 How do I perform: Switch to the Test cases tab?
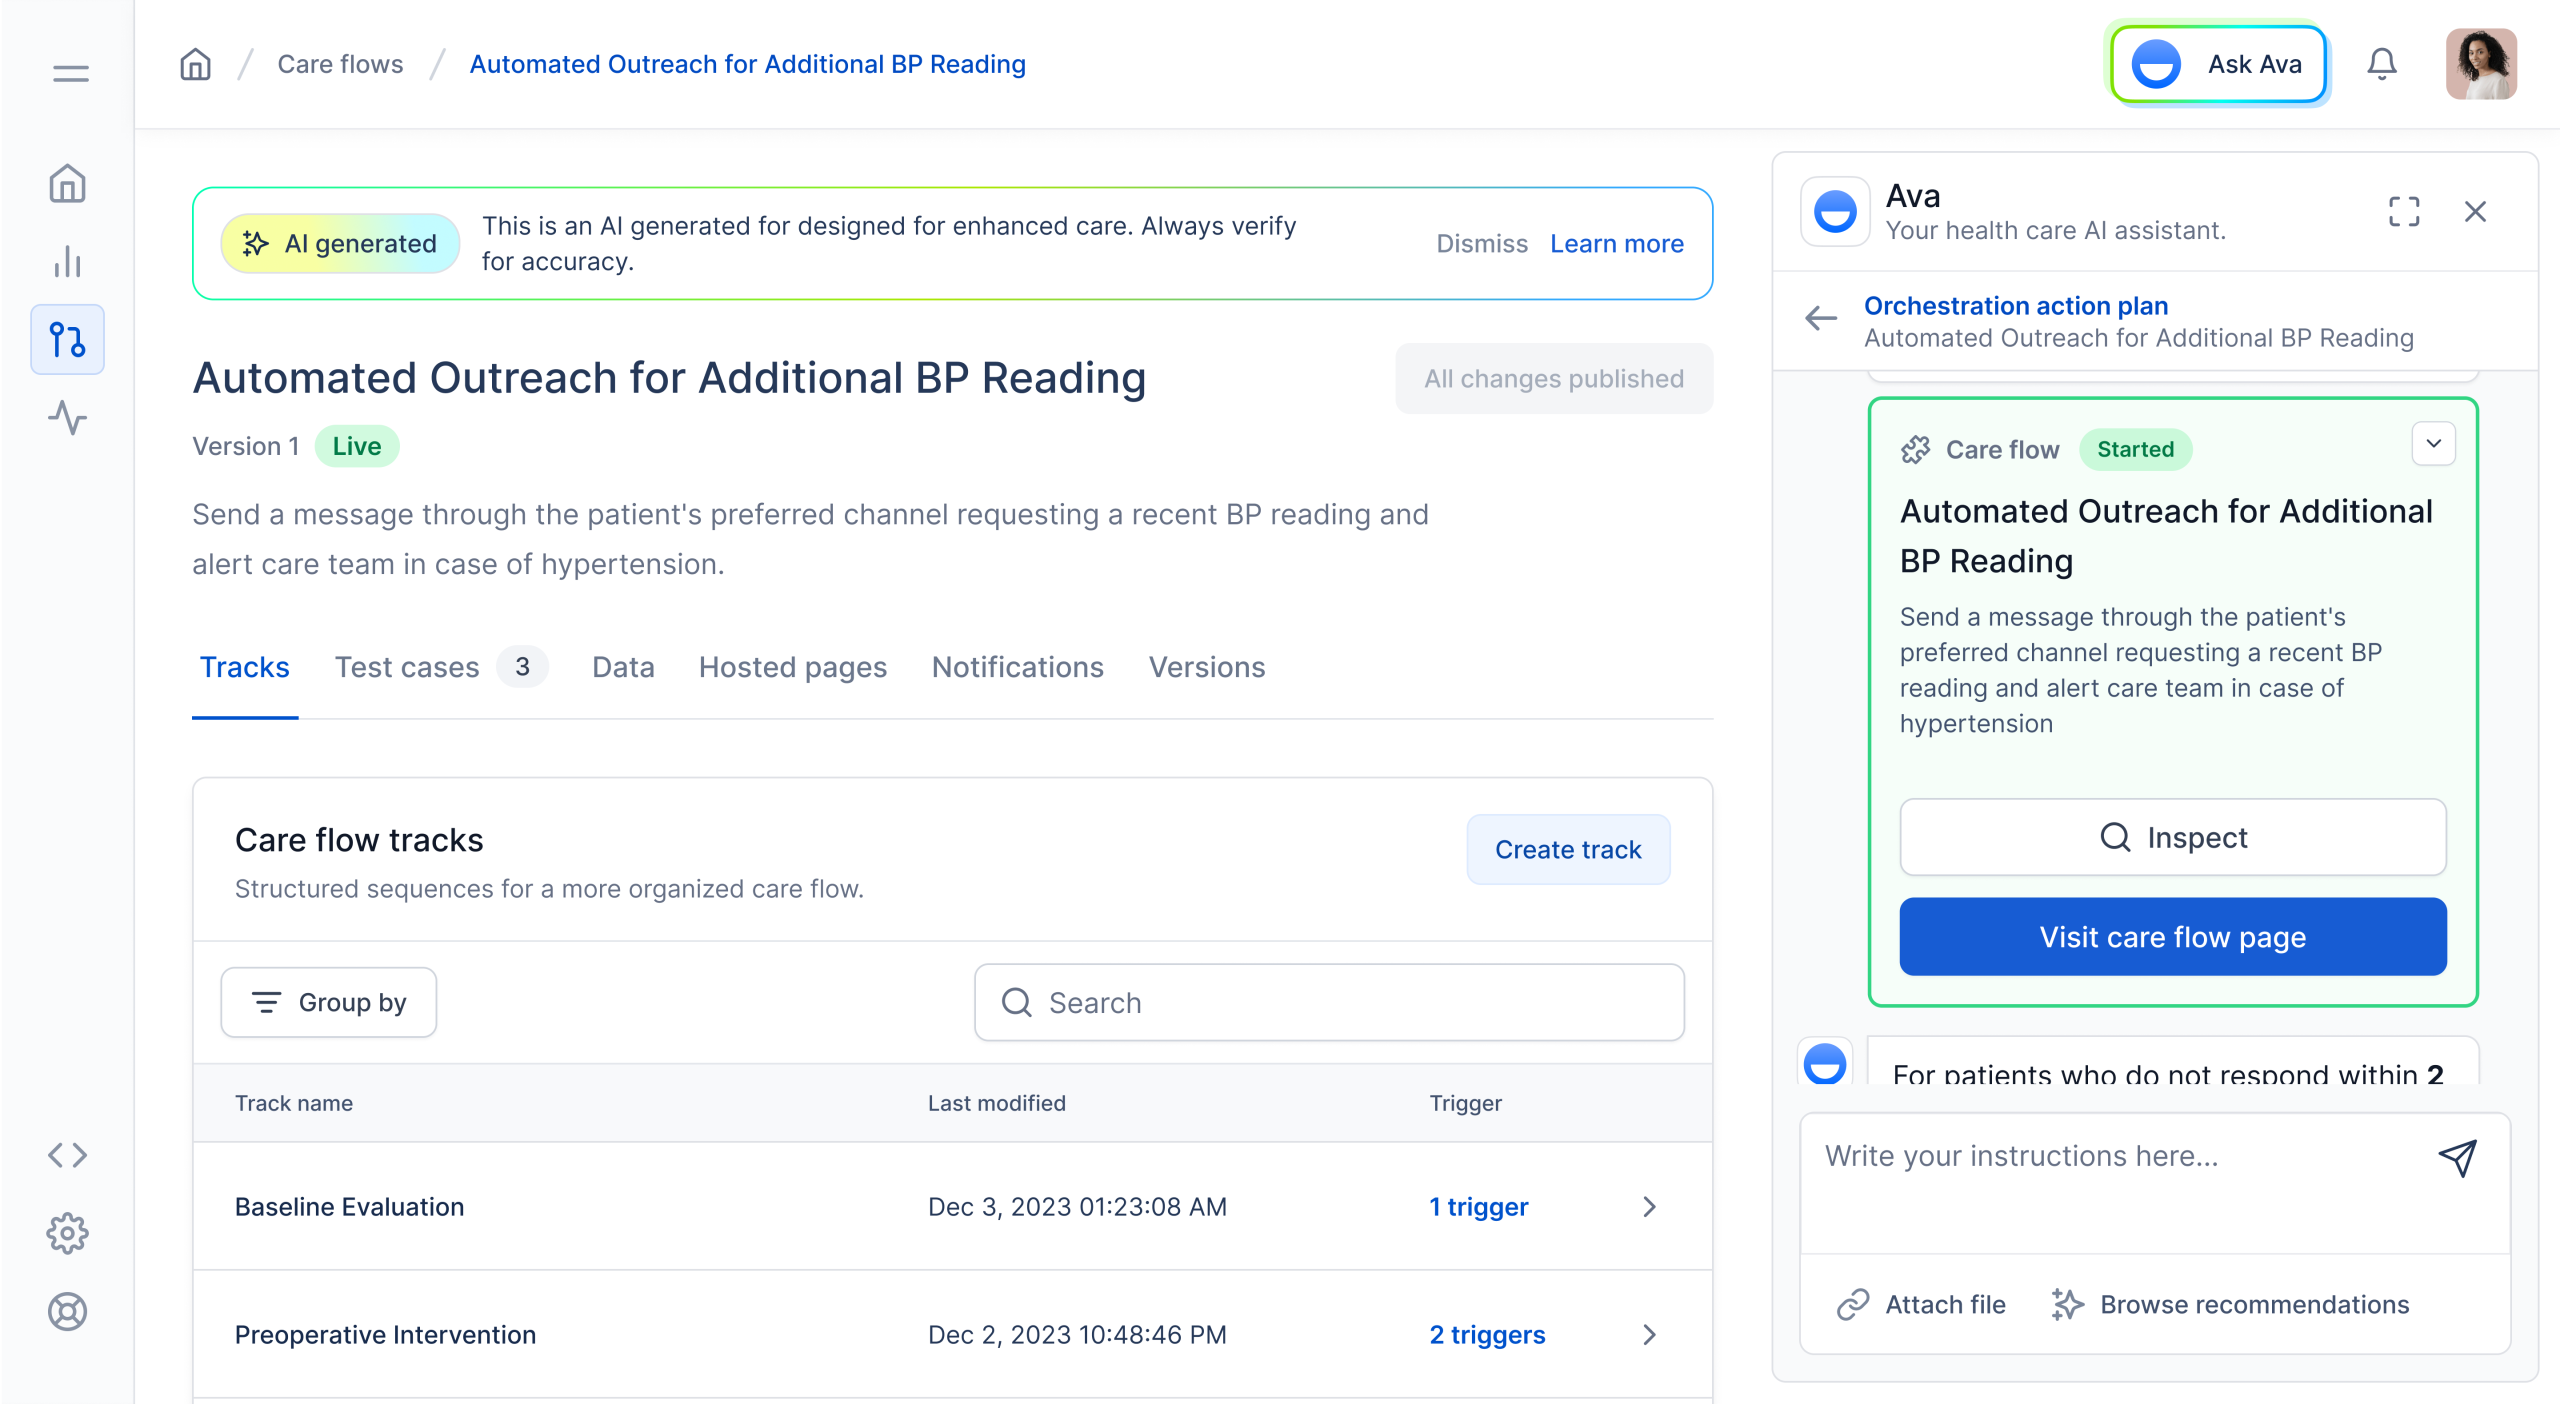tap(441, 667)
